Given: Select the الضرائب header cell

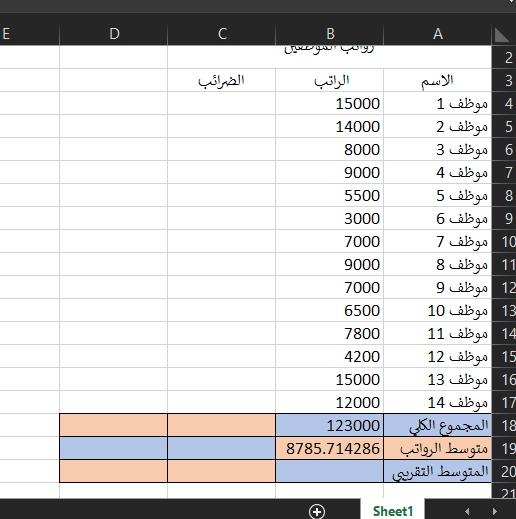Looking at the screenshot, I should point(222,80).
